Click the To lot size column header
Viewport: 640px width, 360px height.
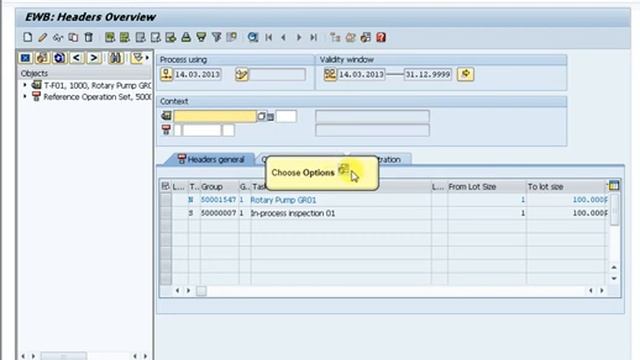tap(567, 187)
